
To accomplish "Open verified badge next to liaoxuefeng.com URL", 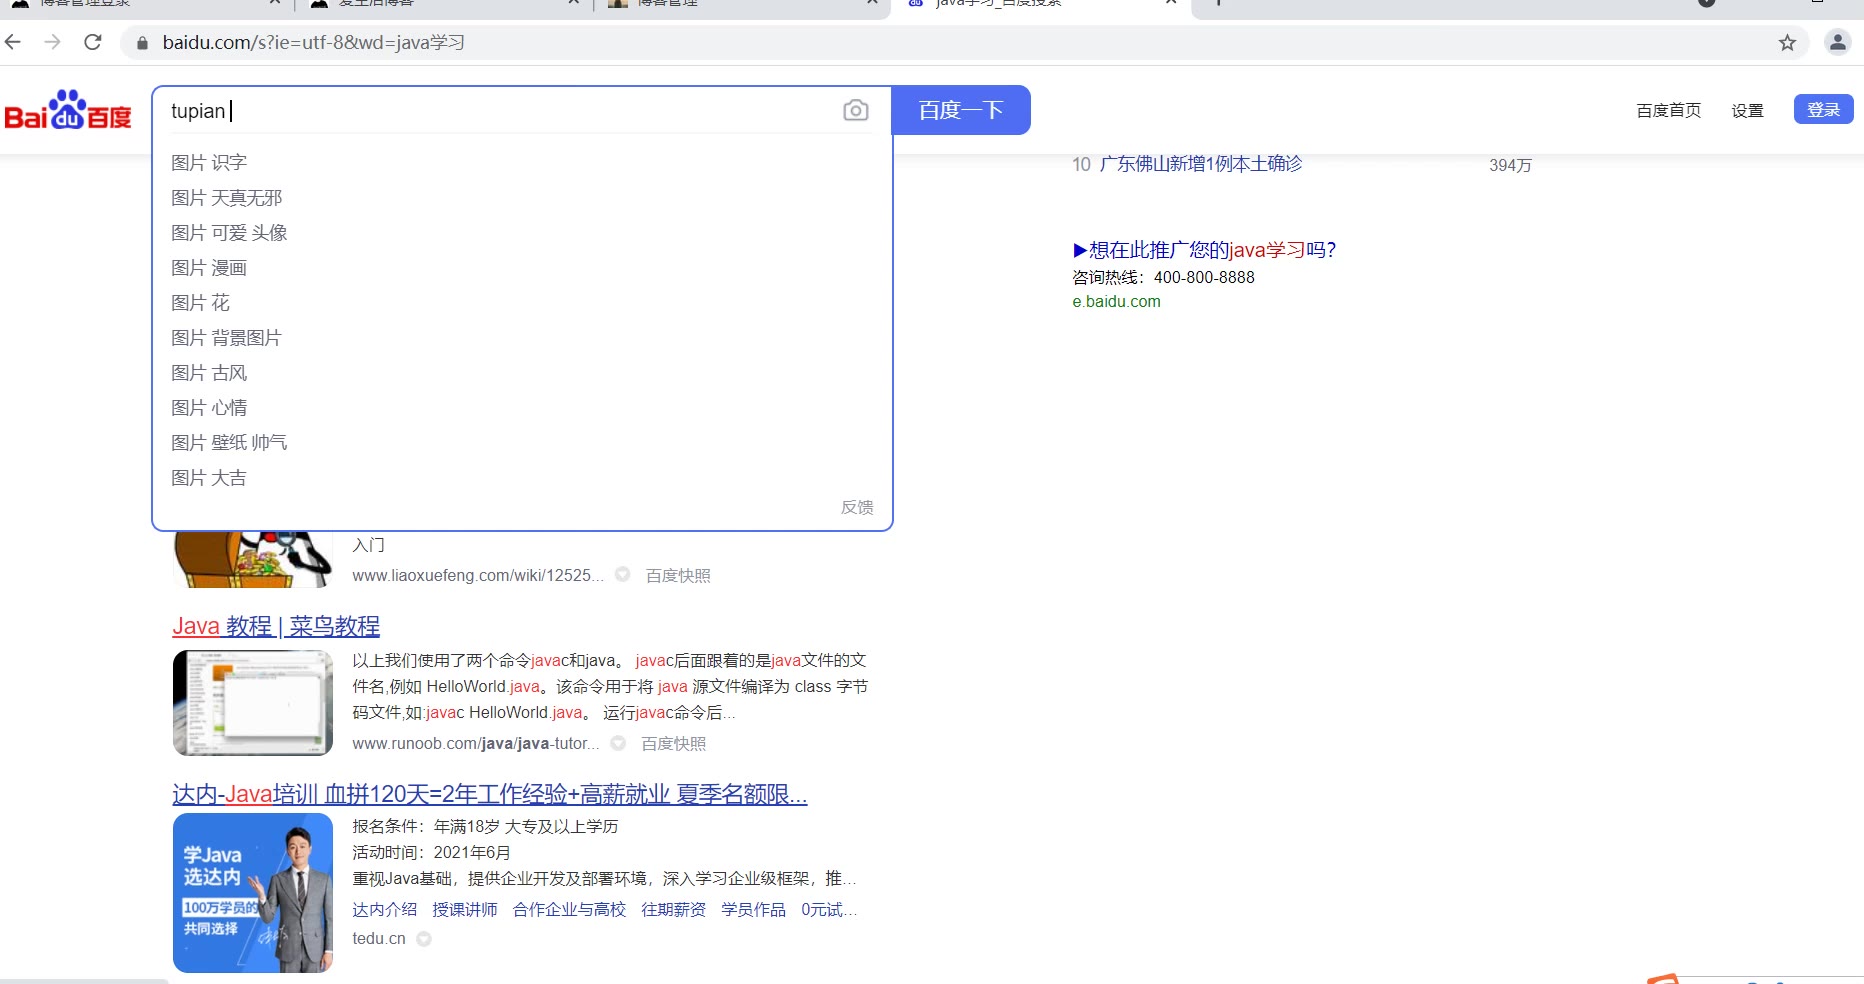I will (x=622, y=575).
